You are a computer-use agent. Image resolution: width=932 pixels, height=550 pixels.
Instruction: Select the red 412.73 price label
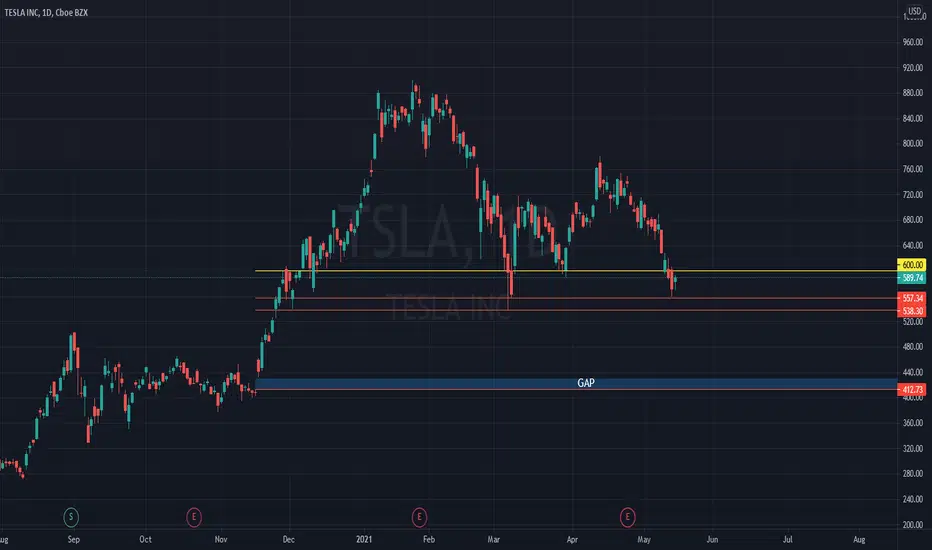tap(912, 389)
